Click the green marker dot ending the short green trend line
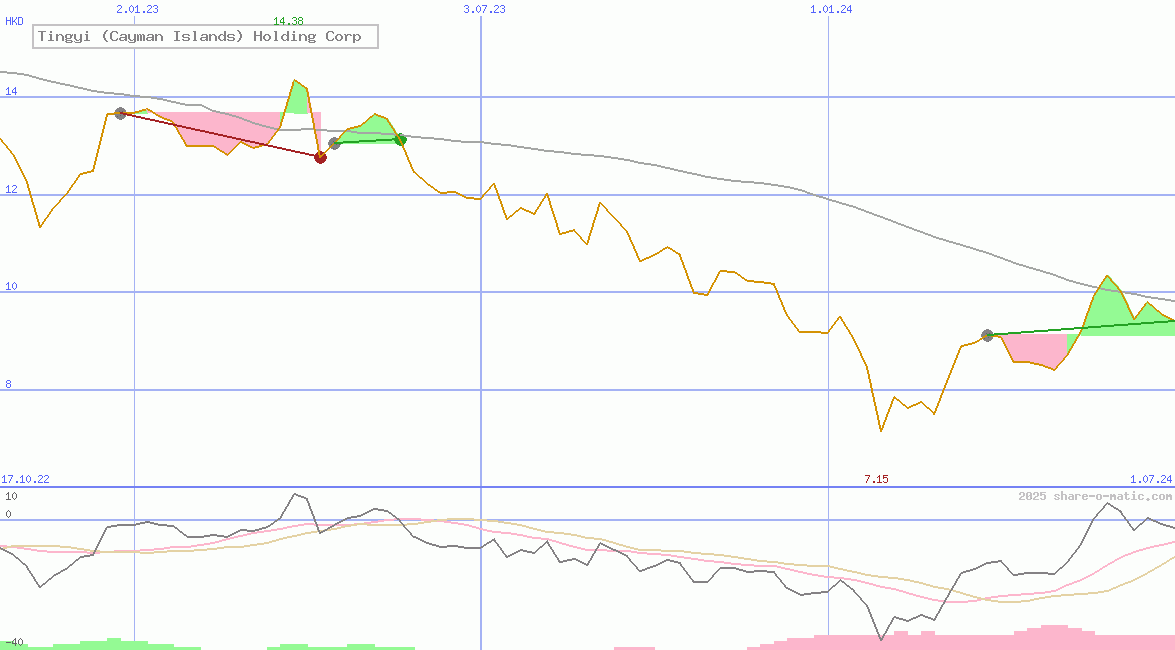This screenshot has width=1175, height=650. [400, 140]
